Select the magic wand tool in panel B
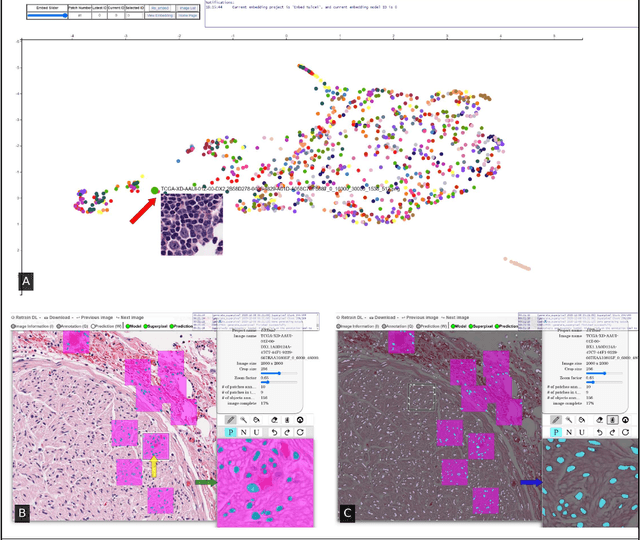Image resolution: width=640 pixels, height=540 pixels. (x=243, y=420)
